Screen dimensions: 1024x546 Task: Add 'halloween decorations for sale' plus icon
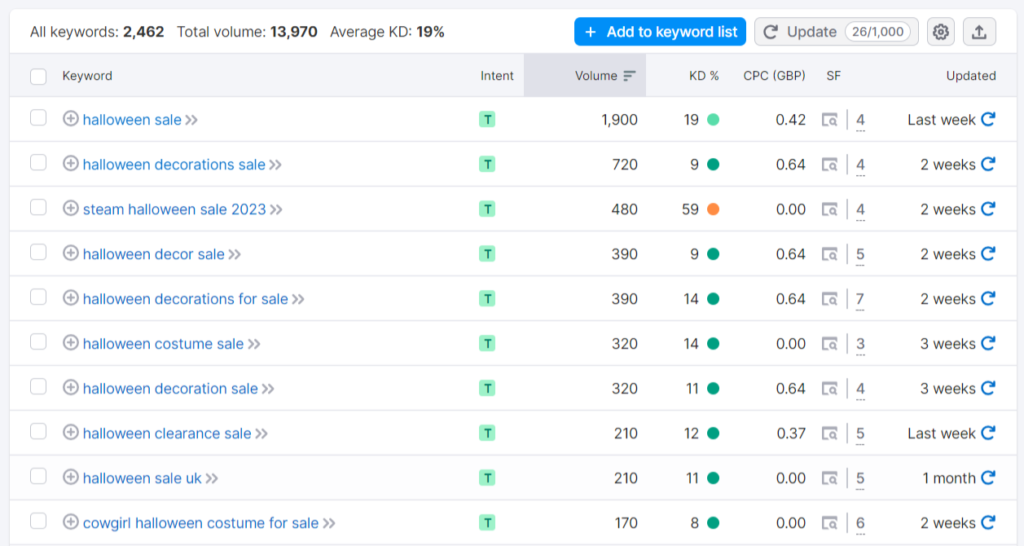[71, 298]
